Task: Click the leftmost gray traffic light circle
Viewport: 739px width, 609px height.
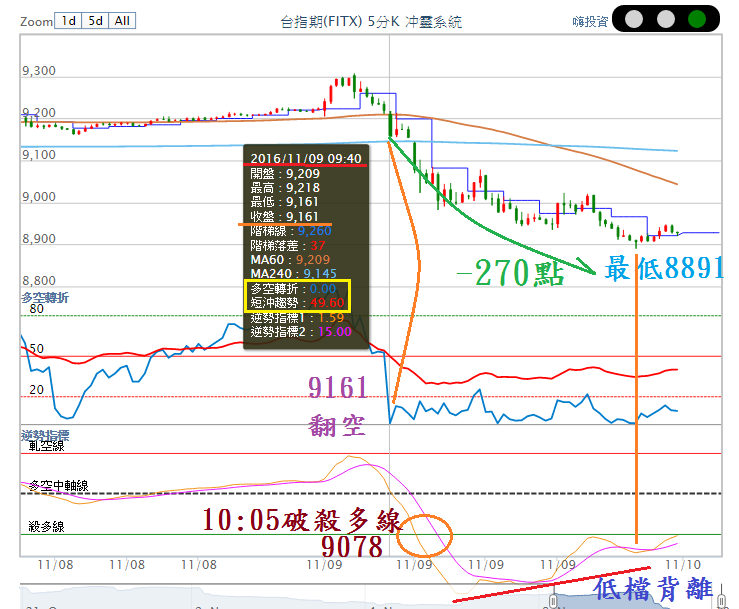Action: [x=634, y=19]
